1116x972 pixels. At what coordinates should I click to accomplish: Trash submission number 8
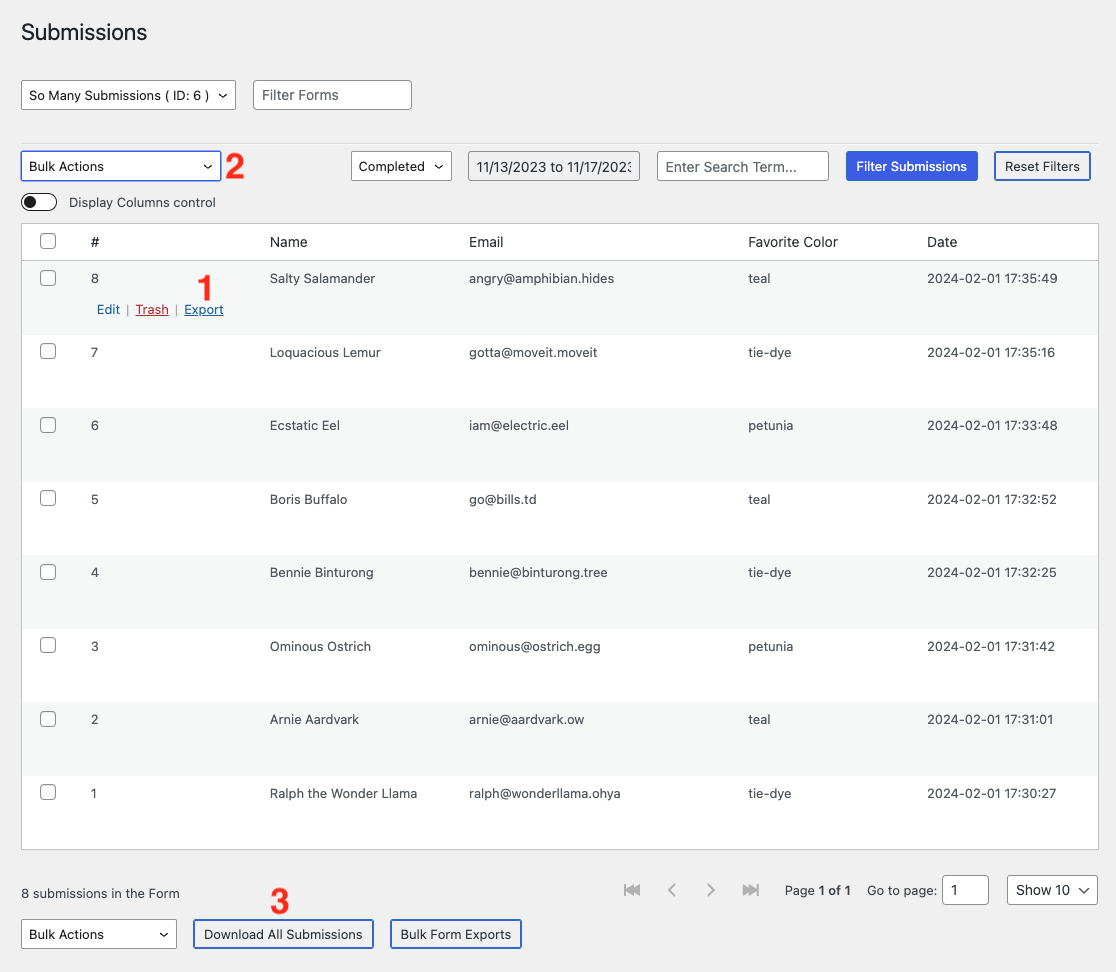tap(152, 309)
